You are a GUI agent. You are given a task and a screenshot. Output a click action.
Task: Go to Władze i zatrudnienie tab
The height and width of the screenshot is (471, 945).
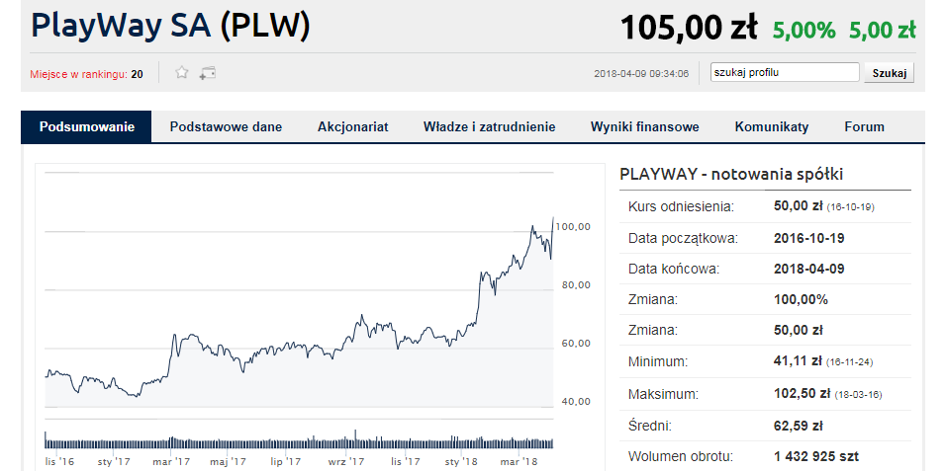point(489,127)
